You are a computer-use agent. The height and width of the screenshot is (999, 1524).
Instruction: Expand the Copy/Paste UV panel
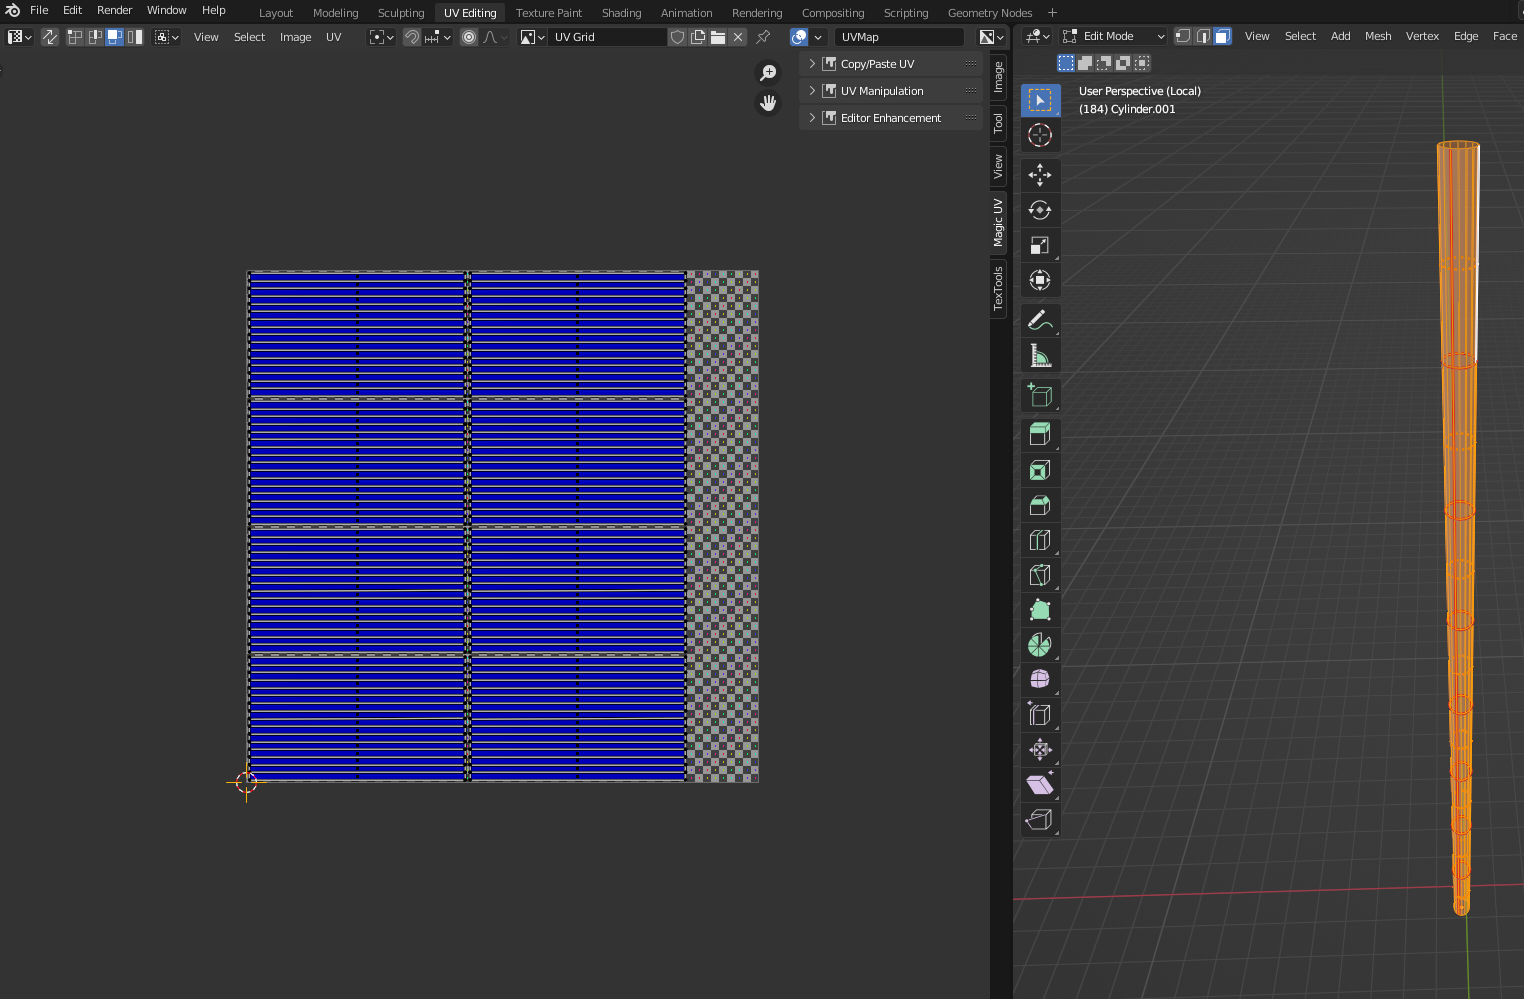pos(891,64)
